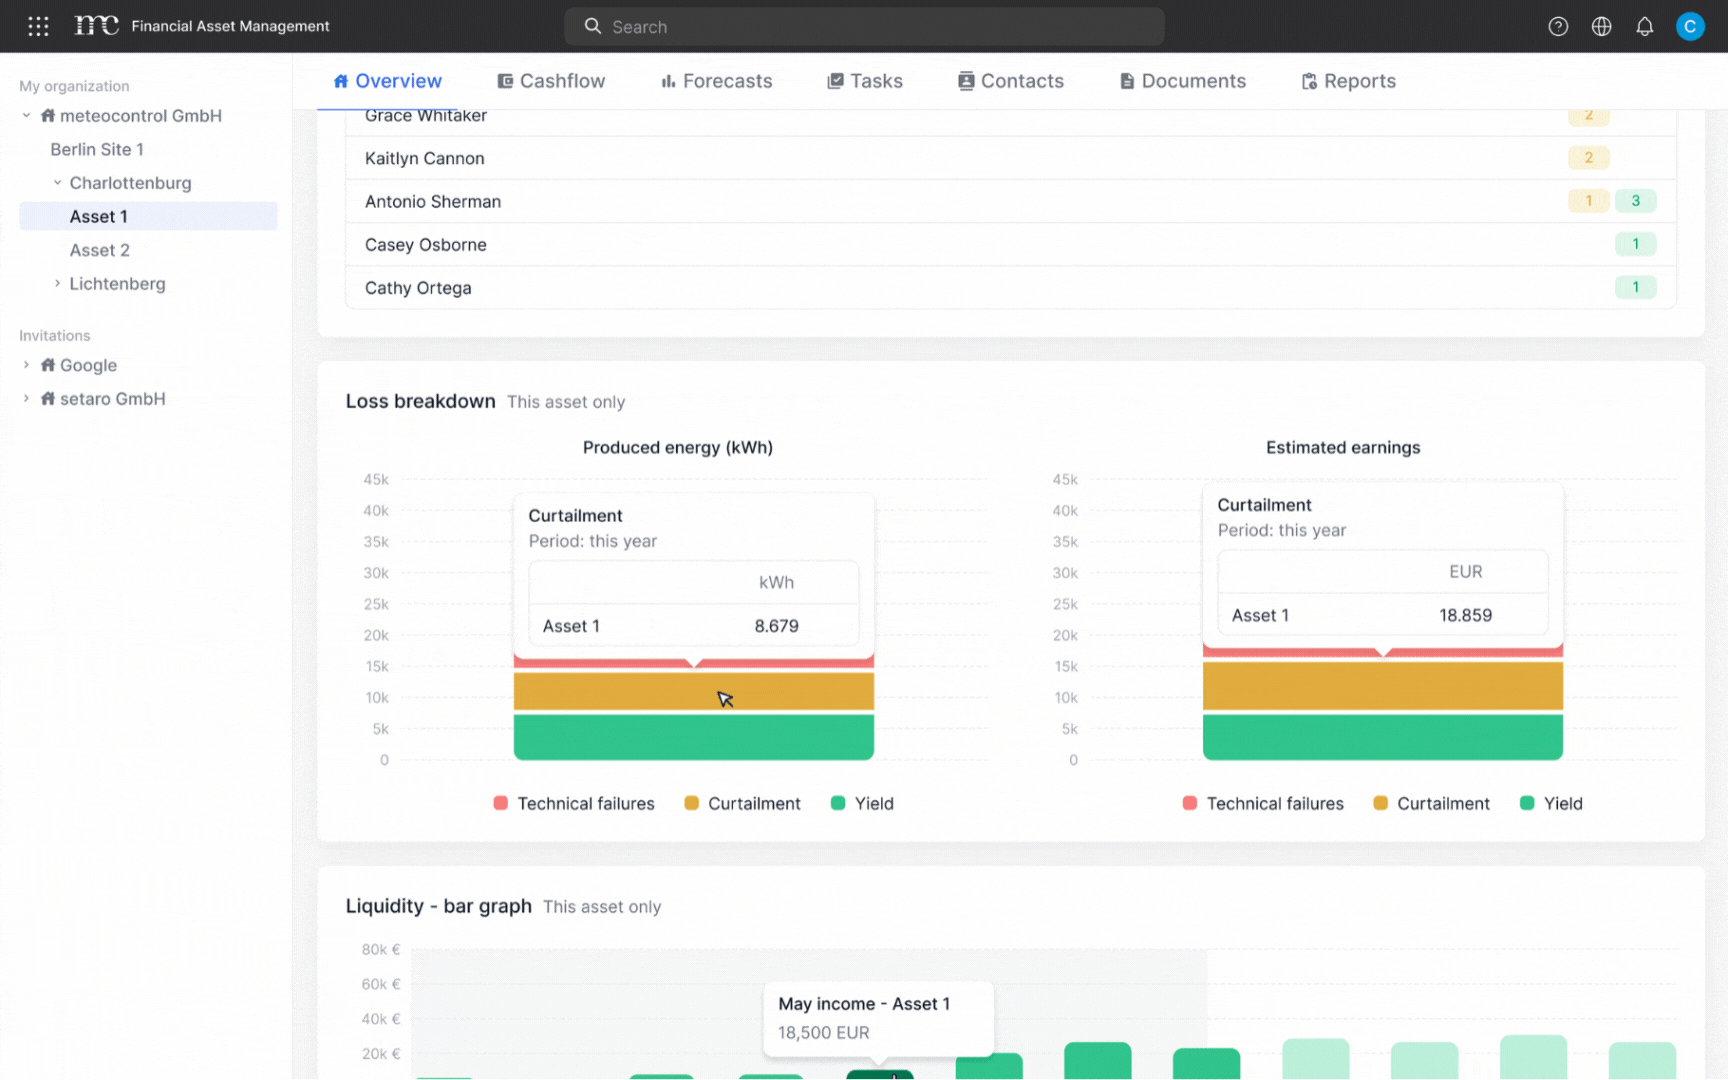Viewport: 1728px width, 1080px height.
Task: Select Asset 2 in the sidebar
Action: (x=99, y=250)
